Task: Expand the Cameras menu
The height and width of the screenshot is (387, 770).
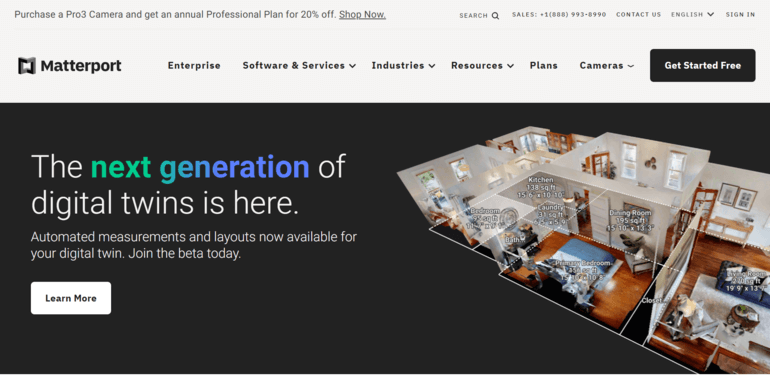Action: [606, 65]
